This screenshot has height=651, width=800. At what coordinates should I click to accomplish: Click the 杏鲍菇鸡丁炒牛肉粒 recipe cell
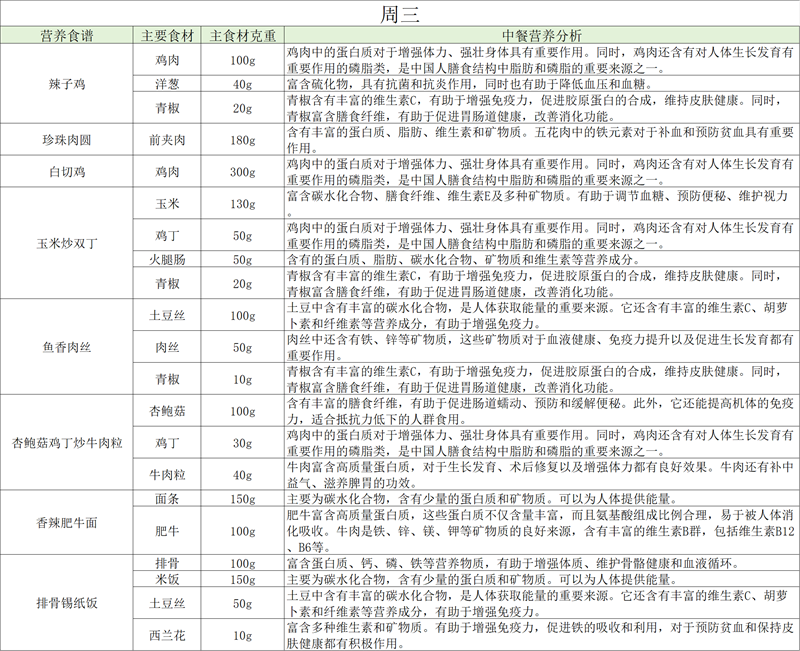pyautogui.click(x=67, y=442)
